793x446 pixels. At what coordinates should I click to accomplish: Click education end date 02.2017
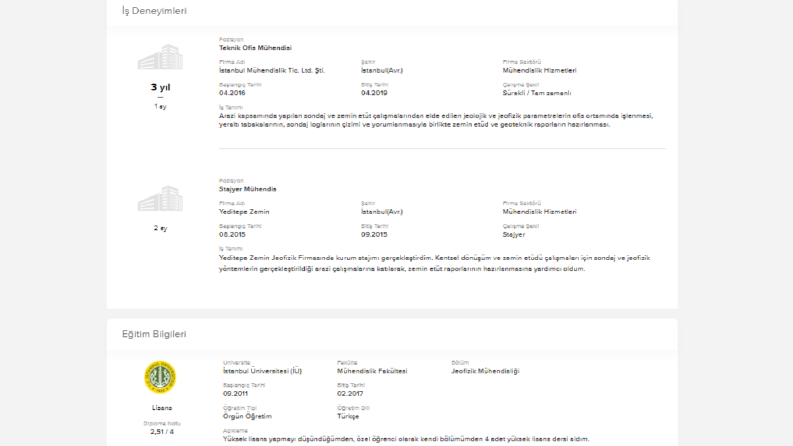350,393
